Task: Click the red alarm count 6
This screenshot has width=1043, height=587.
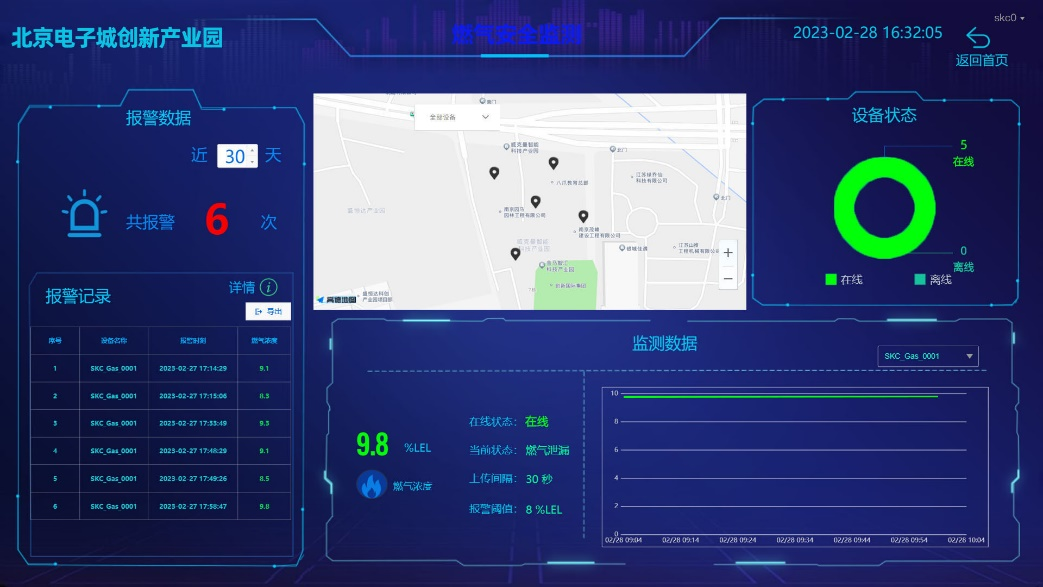Action: tap(217, 220)
